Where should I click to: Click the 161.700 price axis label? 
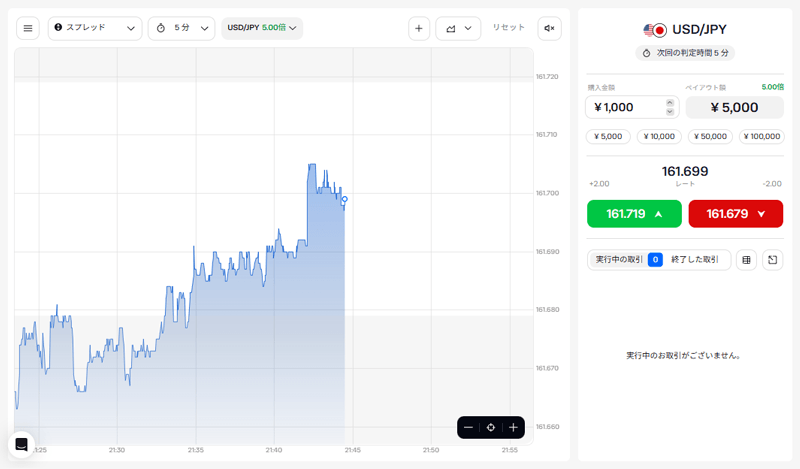click(x=547, y=193)
